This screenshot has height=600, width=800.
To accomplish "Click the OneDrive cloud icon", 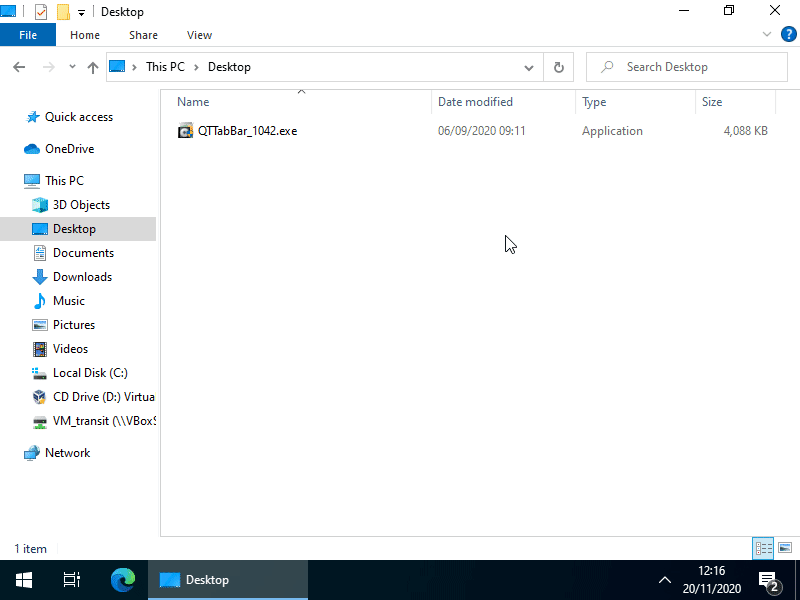I will click(32, 148).
